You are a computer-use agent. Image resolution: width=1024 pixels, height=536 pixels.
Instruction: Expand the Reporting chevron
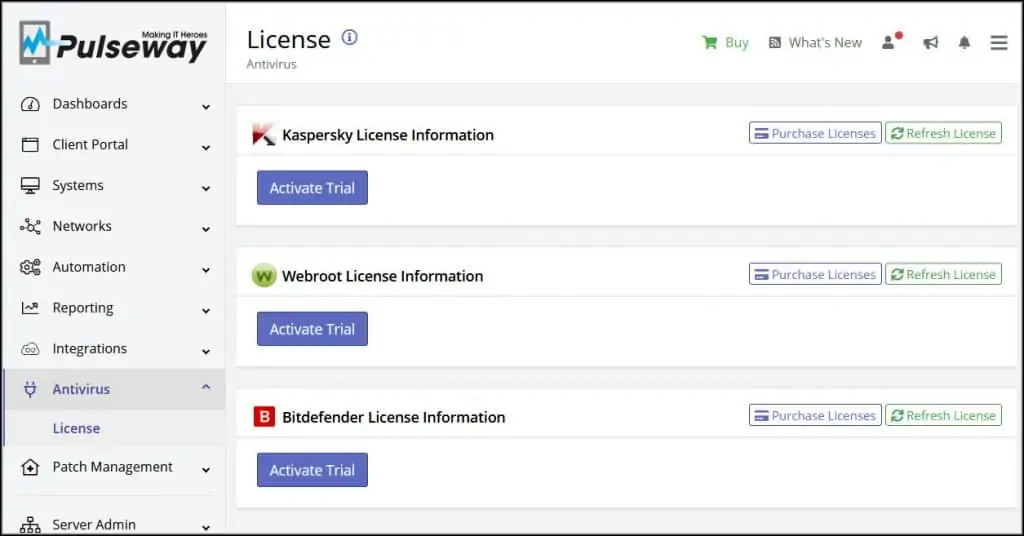[206, 311]
